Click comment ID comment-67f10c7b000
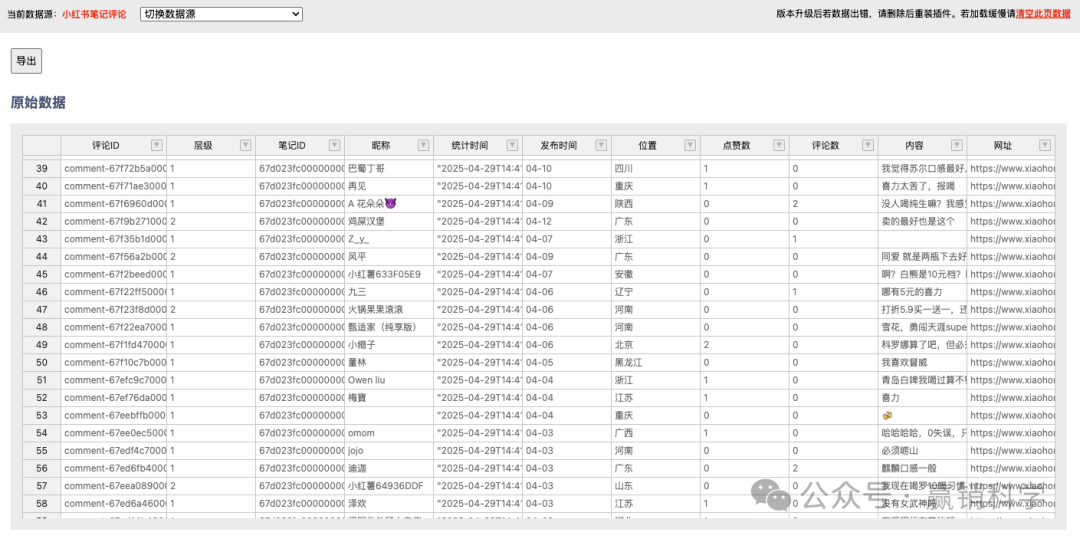 (x=114, y=362)
